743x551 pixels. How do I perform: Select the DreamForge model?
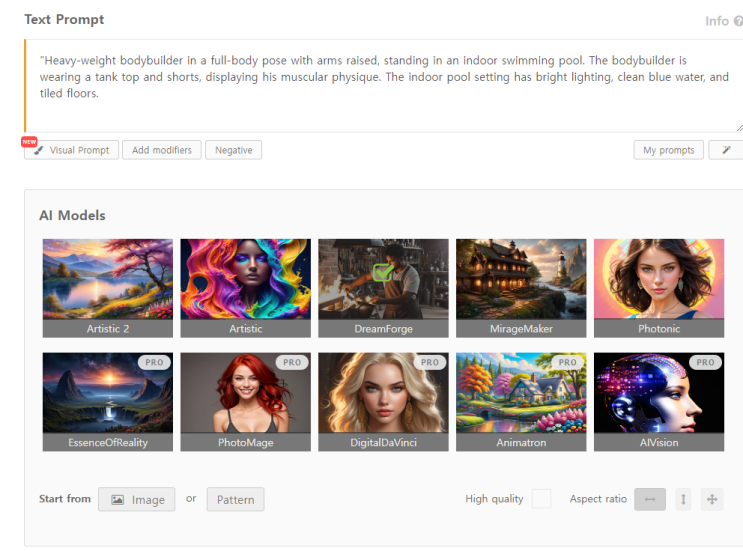383,288
